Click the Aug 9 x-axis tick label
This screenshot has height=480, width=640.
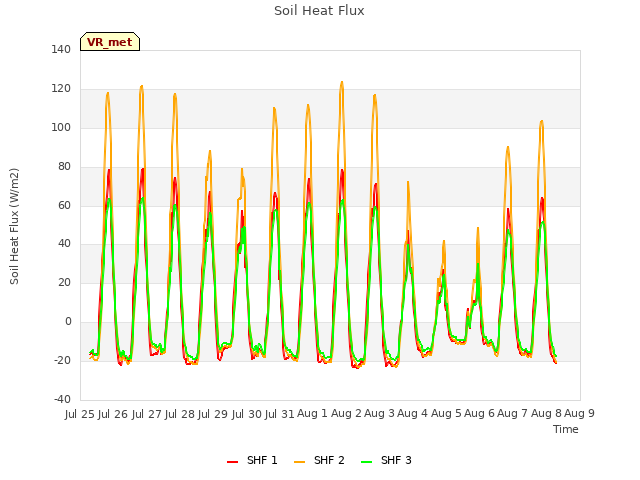tap(579, 414)
